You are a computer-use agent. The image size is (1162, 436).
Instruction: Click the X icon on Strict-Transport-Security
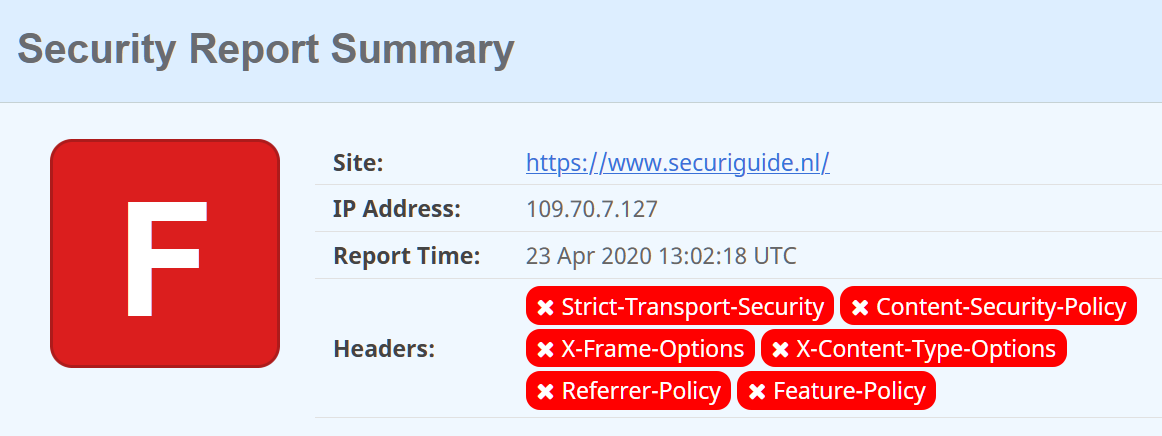(545, 307)
